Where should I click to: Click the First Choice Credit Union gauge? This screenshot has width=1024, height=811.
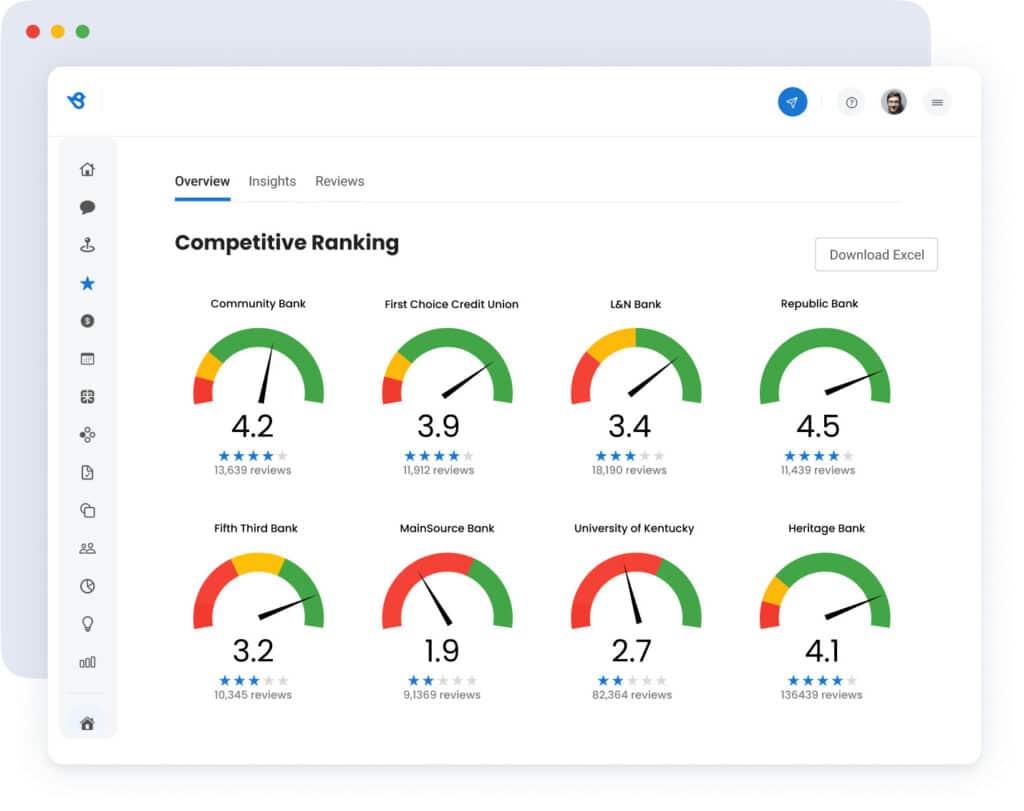[x=447, y=366]
